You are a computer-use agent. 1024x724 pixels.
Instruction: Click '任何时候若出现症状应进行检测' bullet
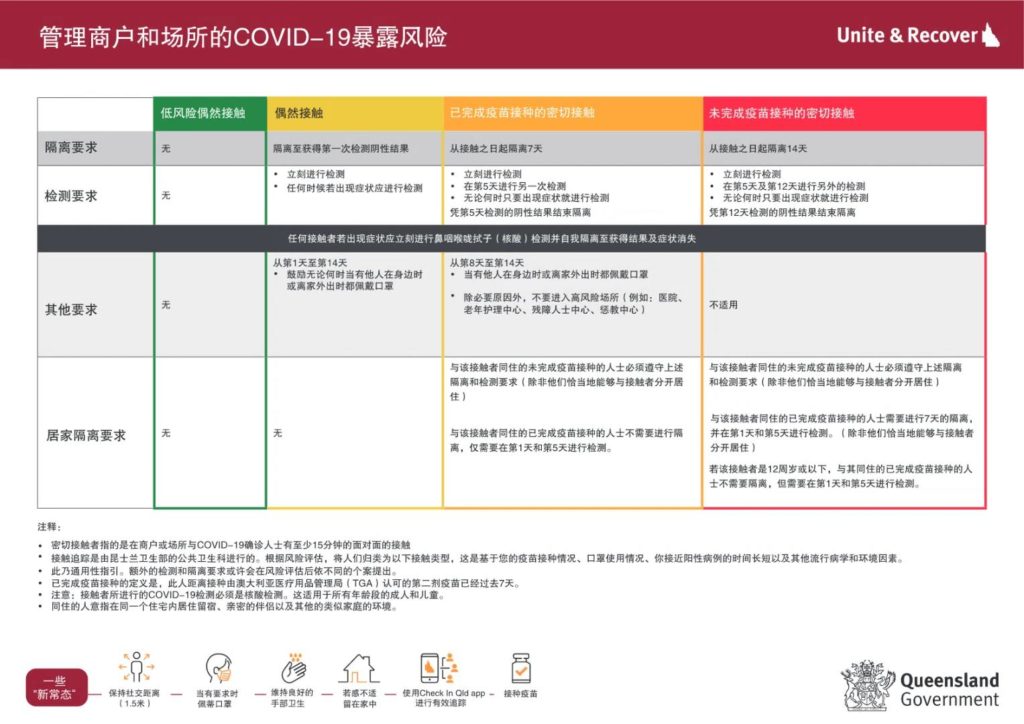point(355,188)
